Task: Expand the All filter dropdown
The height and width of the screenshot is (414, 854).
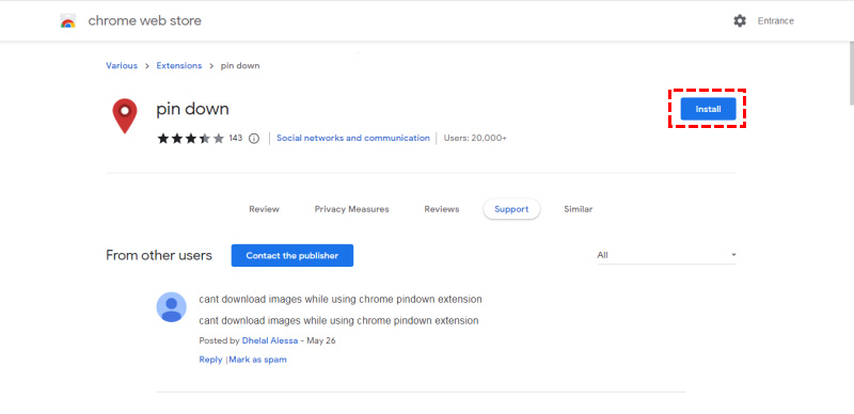Action: (x=666, y=255)
